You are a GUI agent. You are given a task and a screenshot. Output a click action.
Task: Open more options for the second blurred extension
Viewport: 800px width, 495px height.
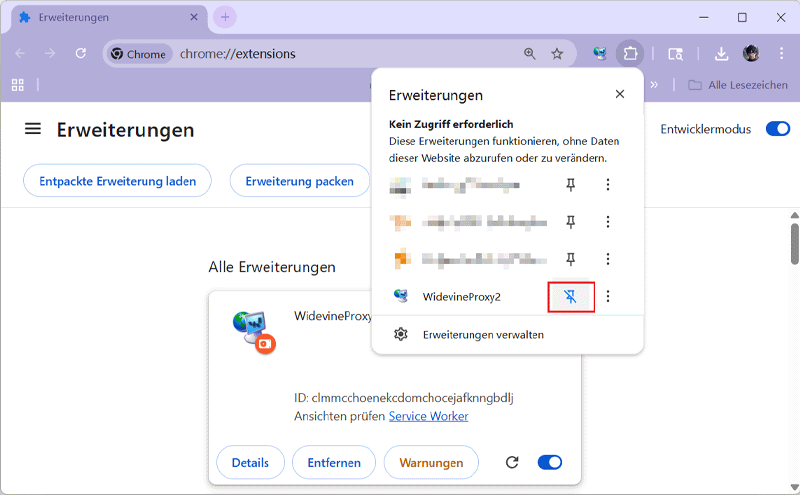(608, 222)
